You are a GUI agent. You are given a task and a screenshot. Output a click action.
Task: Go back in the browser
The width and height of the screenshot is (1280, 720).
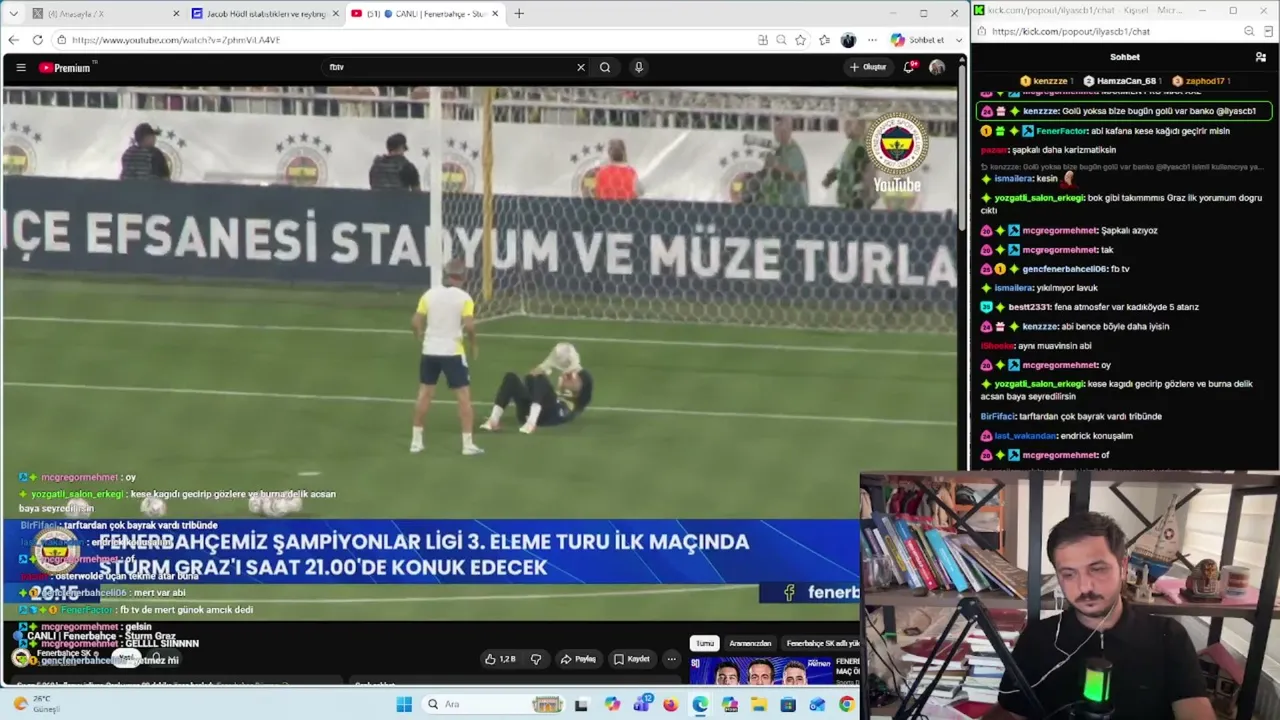tap(14, 40)
